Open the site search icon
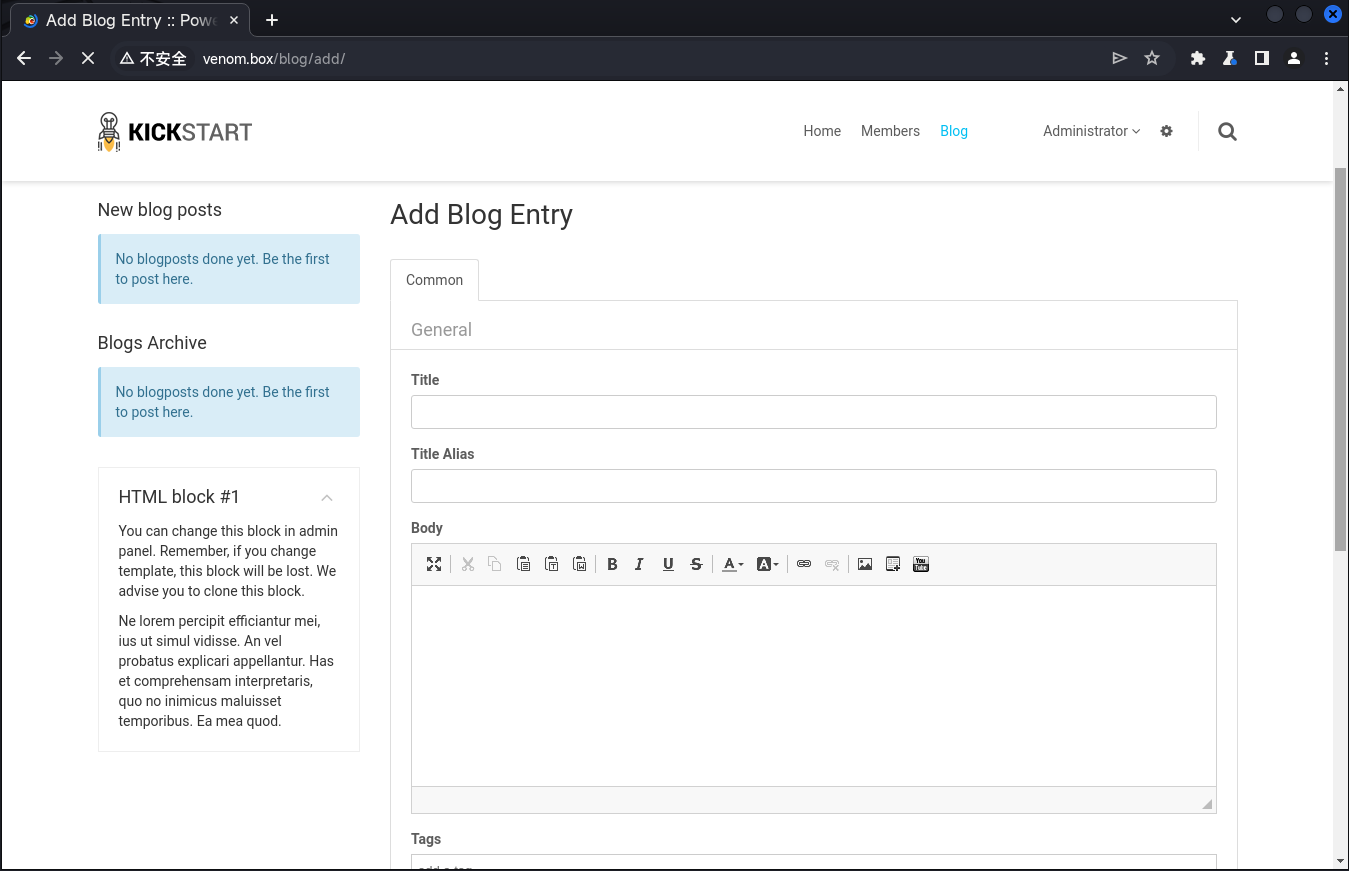Screen dimensions: 1349x871 [1227, 131]
